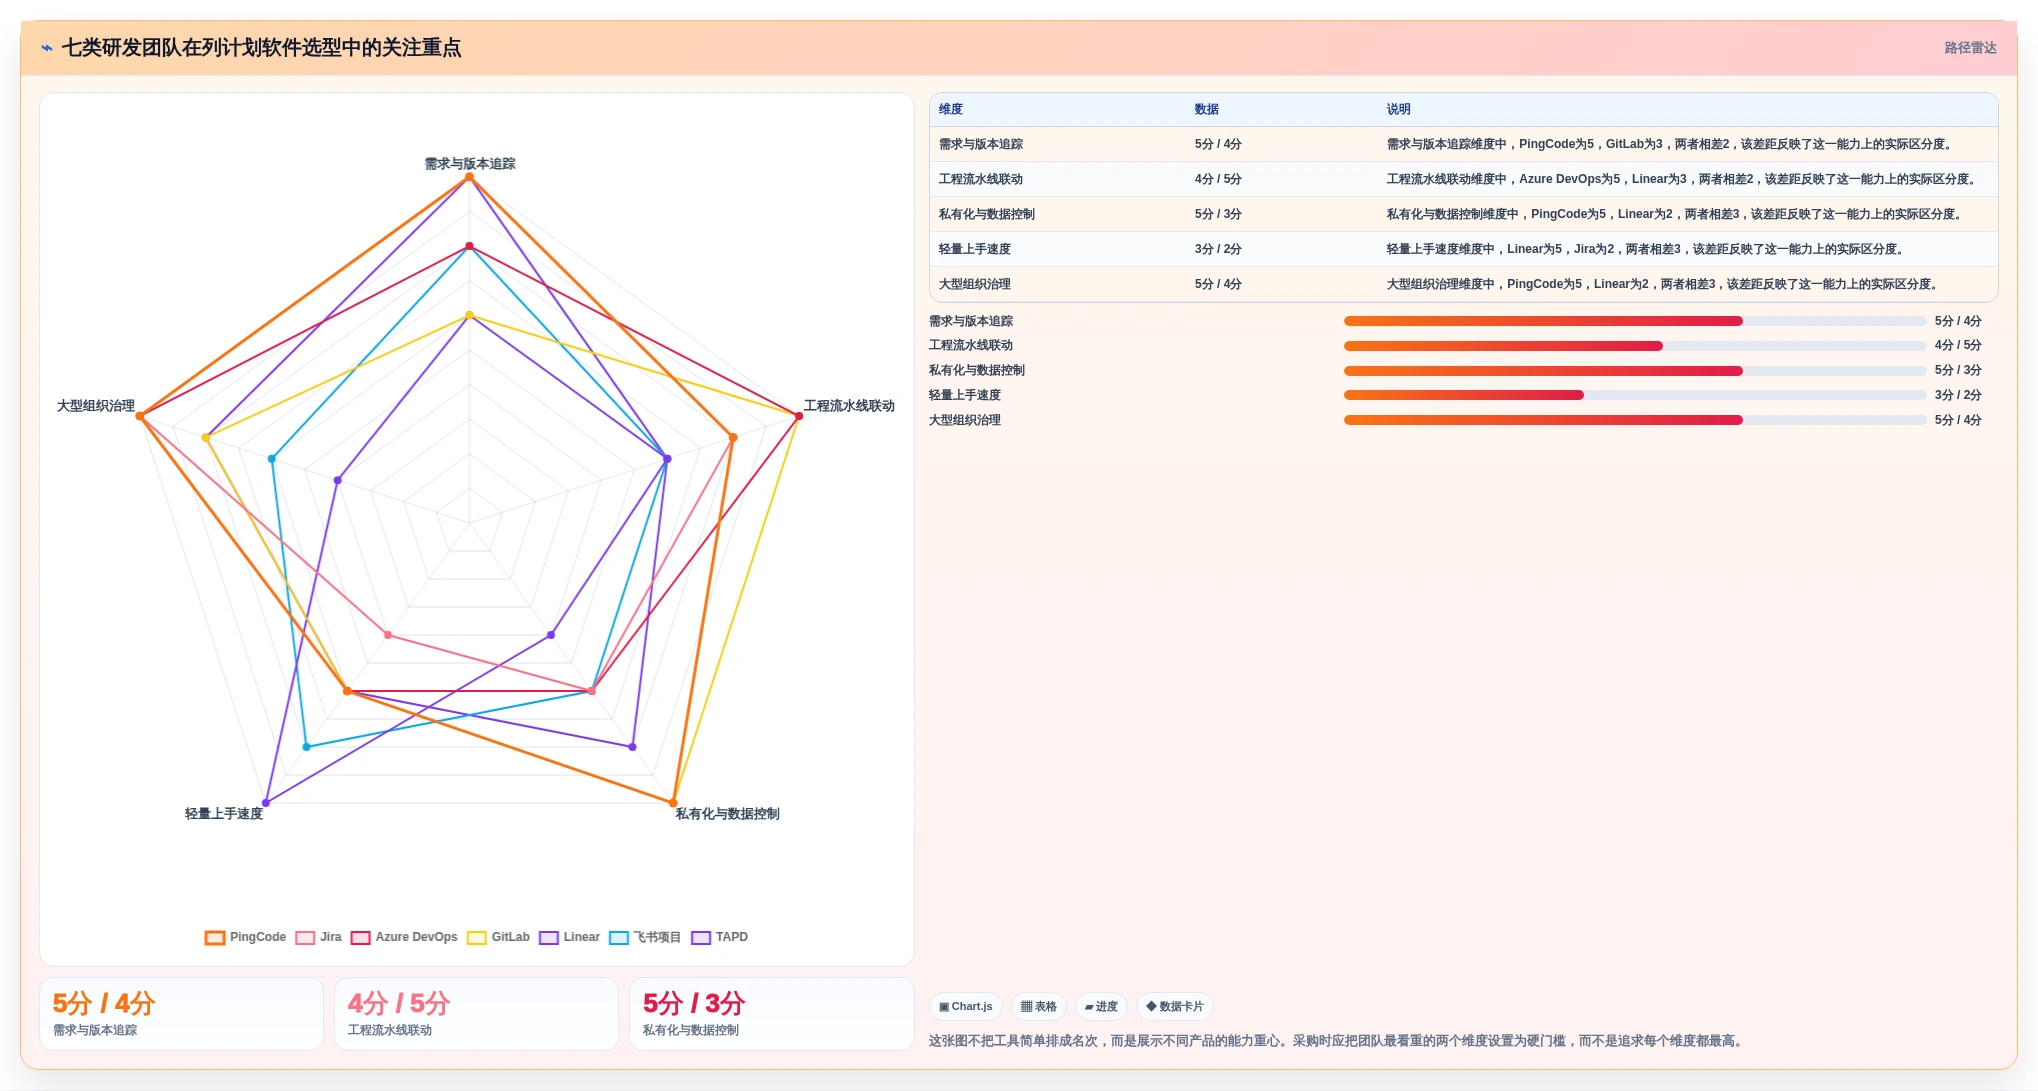The image size is (2038, 1091).
Task: Click the chart title 七类研发团队在列计划软件选型中的关注重点
Action: click(262, 48)
